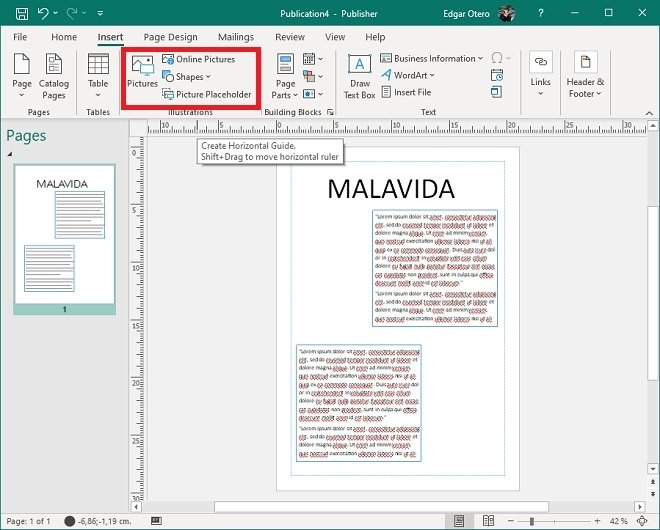Image resolution: width=660 pixels, height=530 pixels.
Task: Go to previous page with double-up arrow
Action: coord(653,482)
